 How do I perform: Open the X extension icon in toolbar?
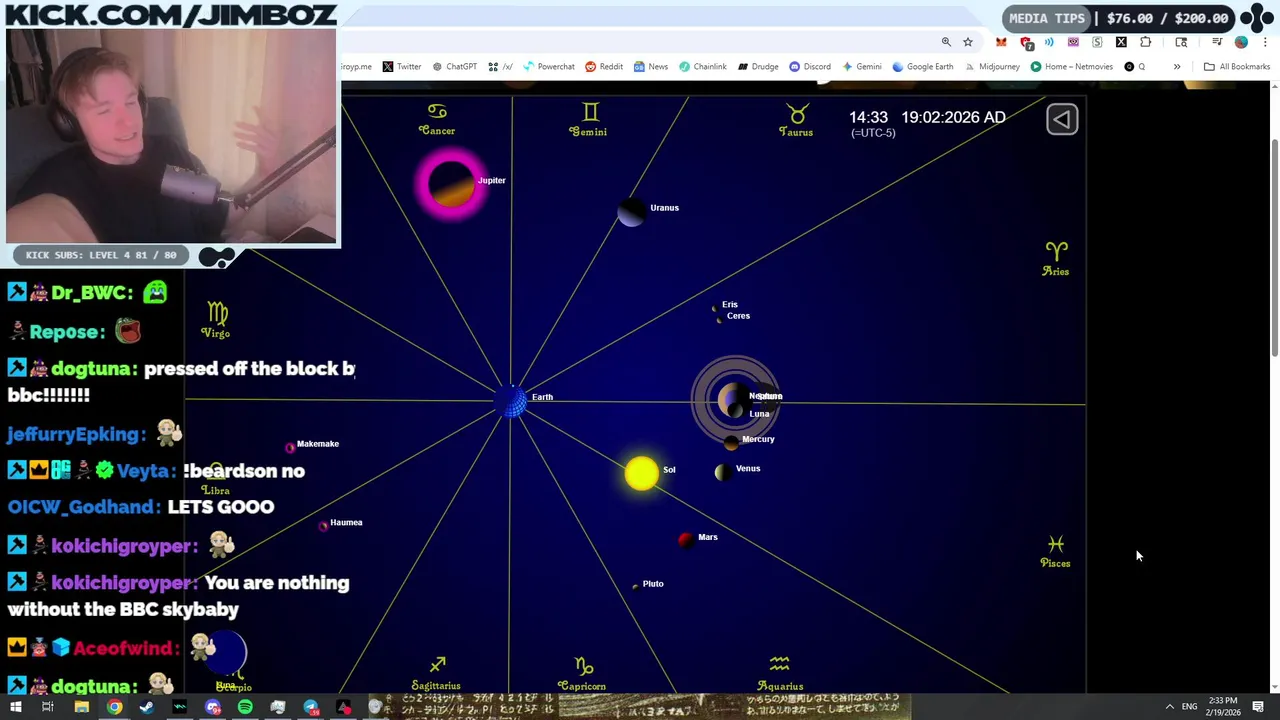pos(1121,42)
